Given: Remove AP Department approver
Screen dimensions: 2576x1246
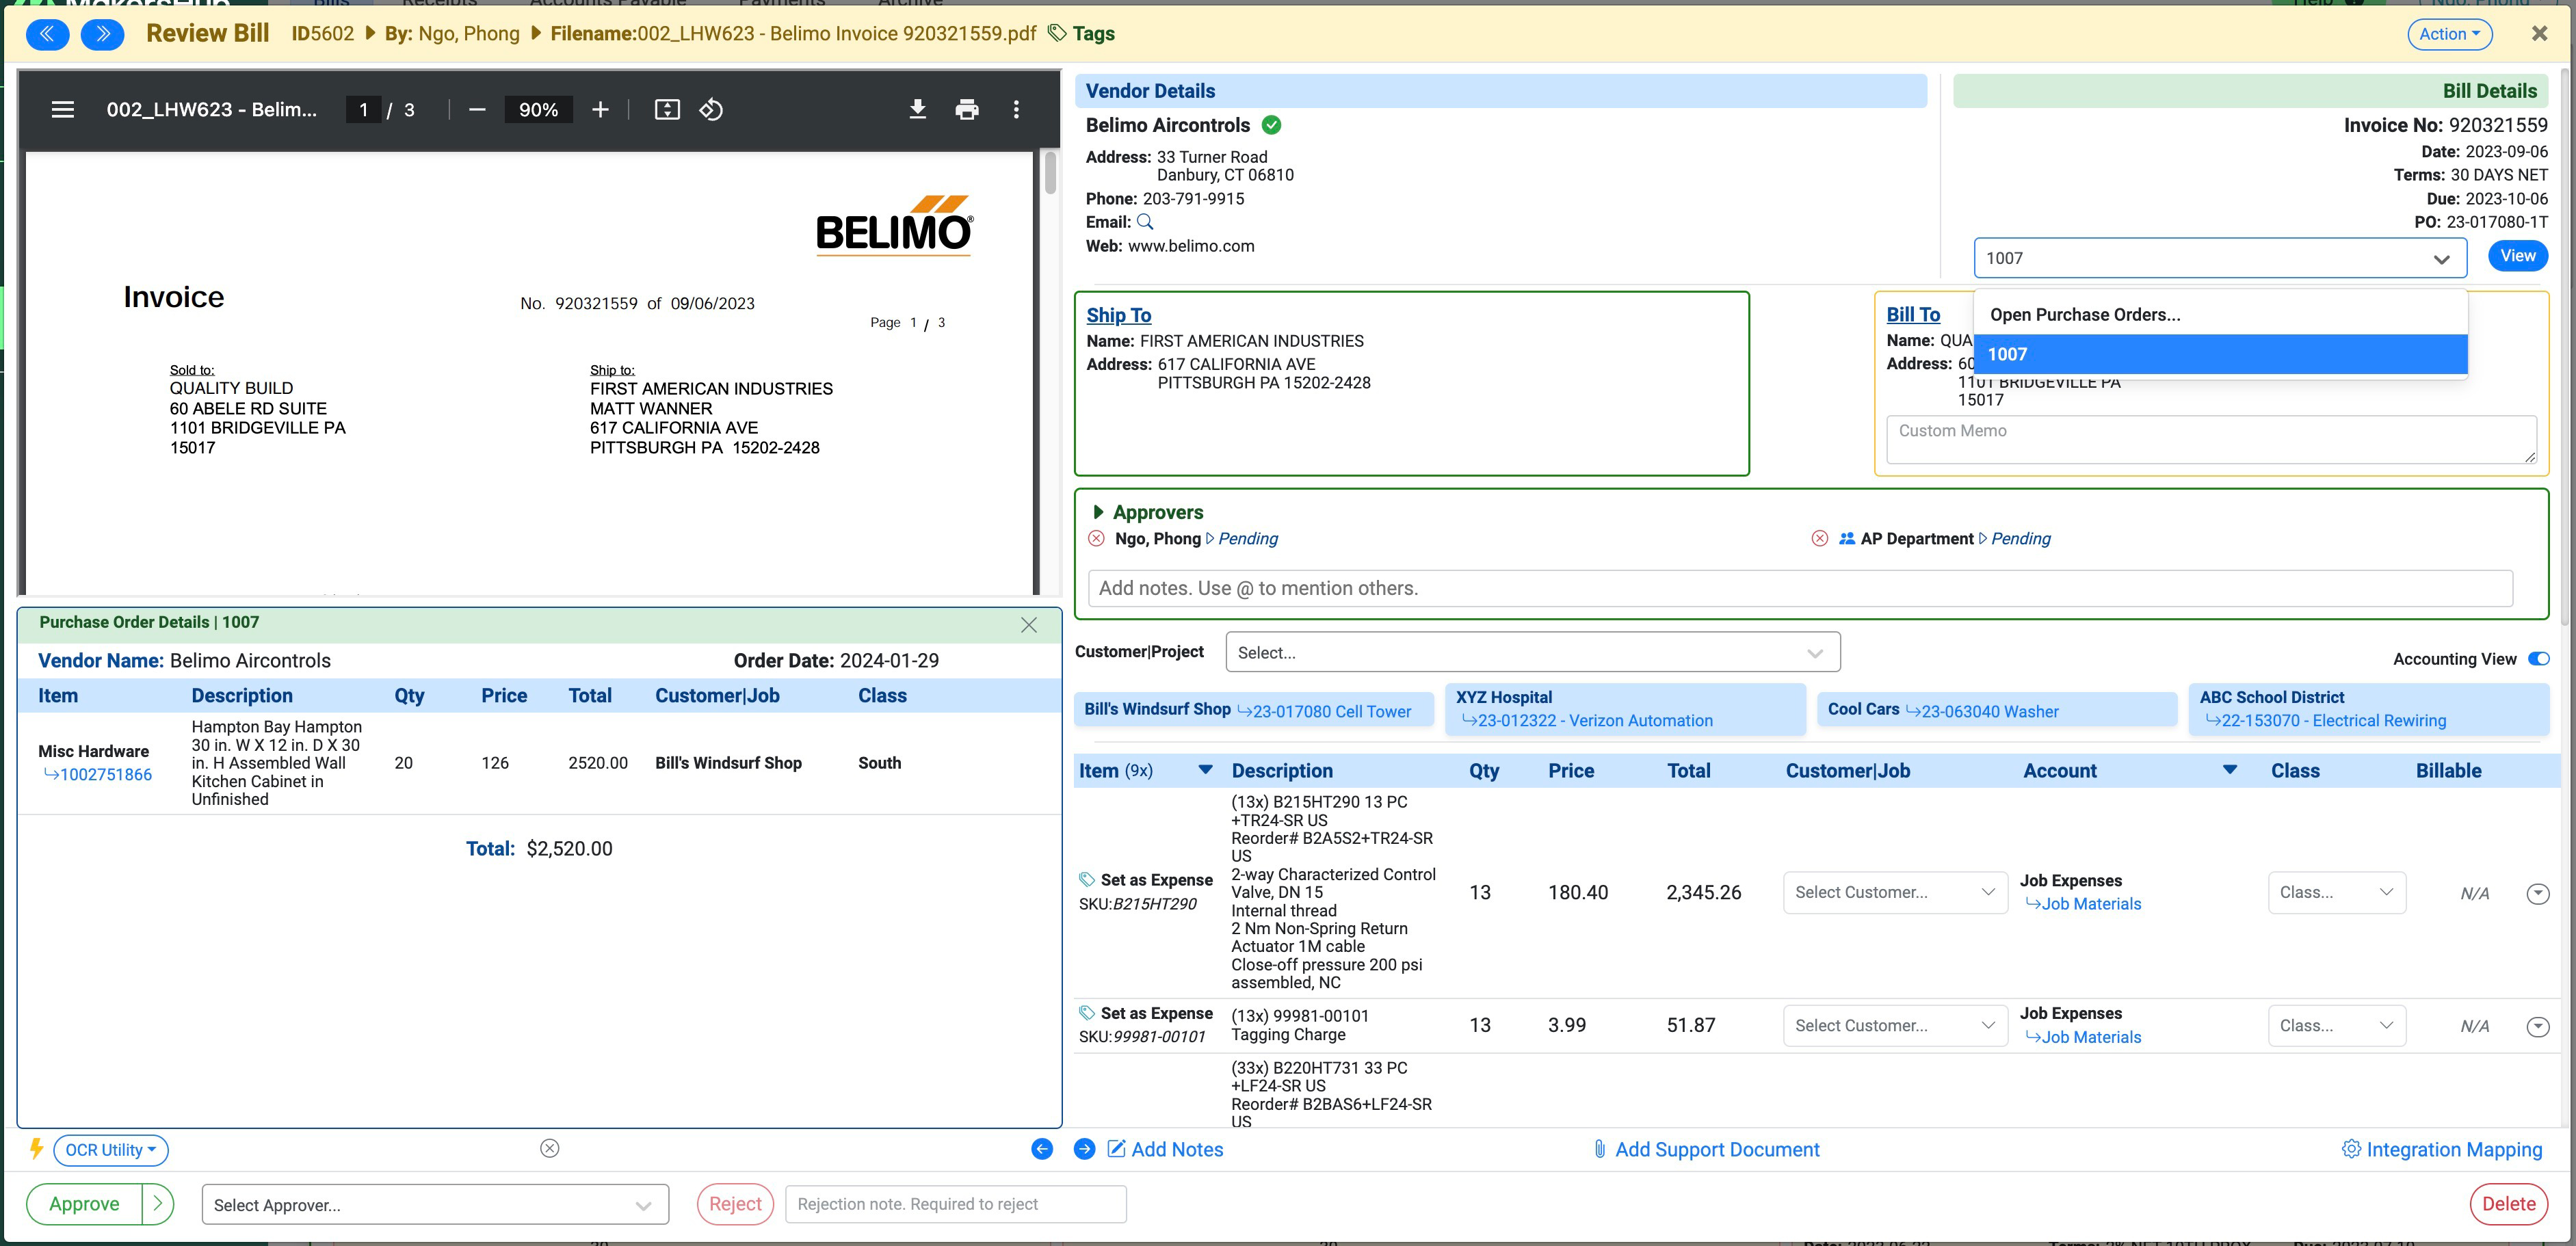Looking at the screenshot, I should tap(1820, 538).
